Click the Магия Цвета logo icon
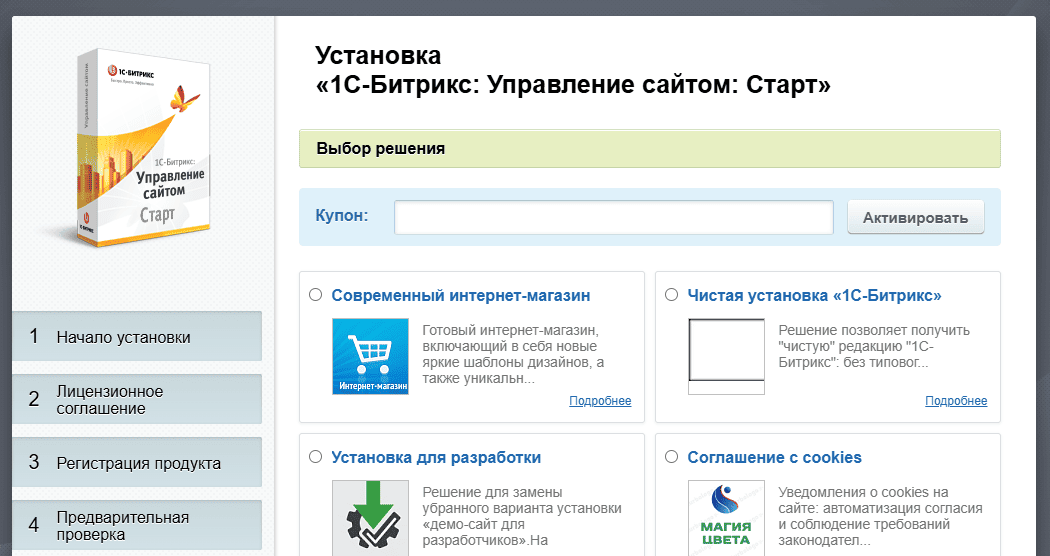 726,517
